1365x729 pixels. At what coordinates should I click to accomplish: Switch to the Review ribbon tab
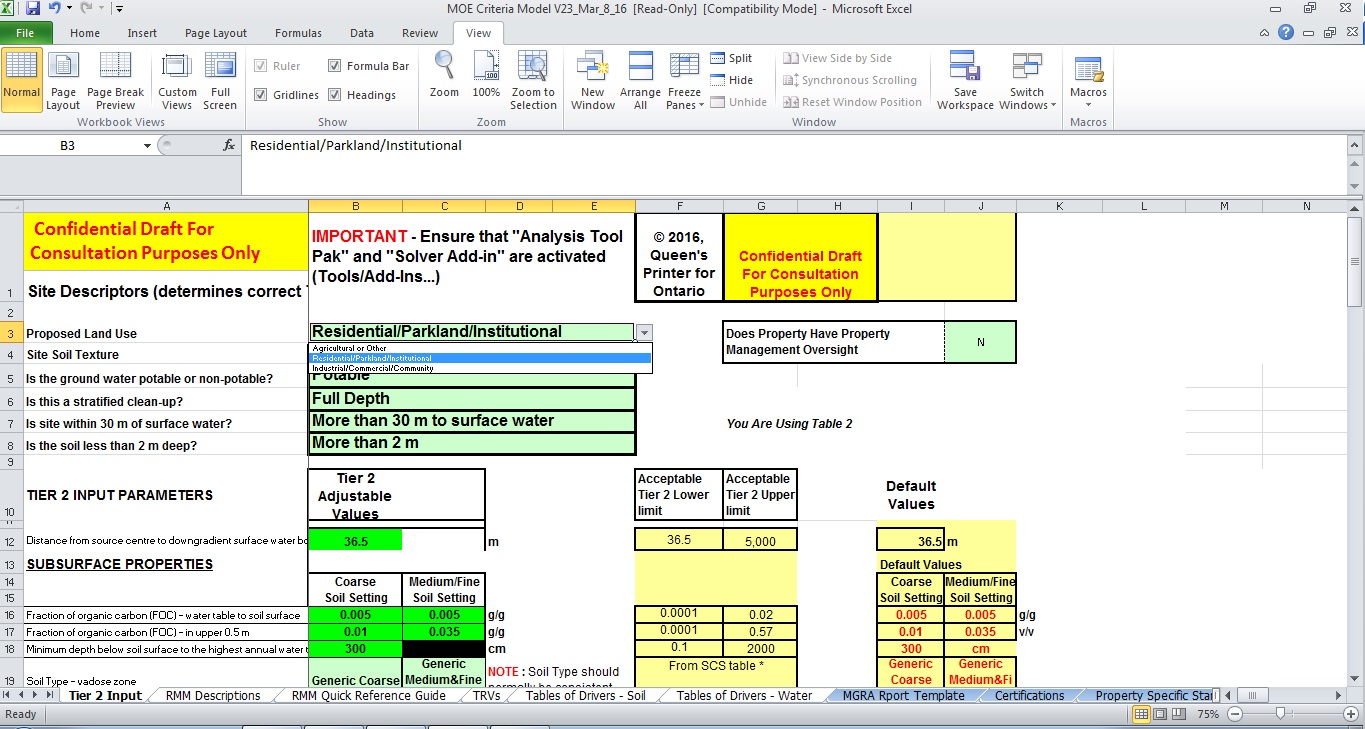(420, 33)
